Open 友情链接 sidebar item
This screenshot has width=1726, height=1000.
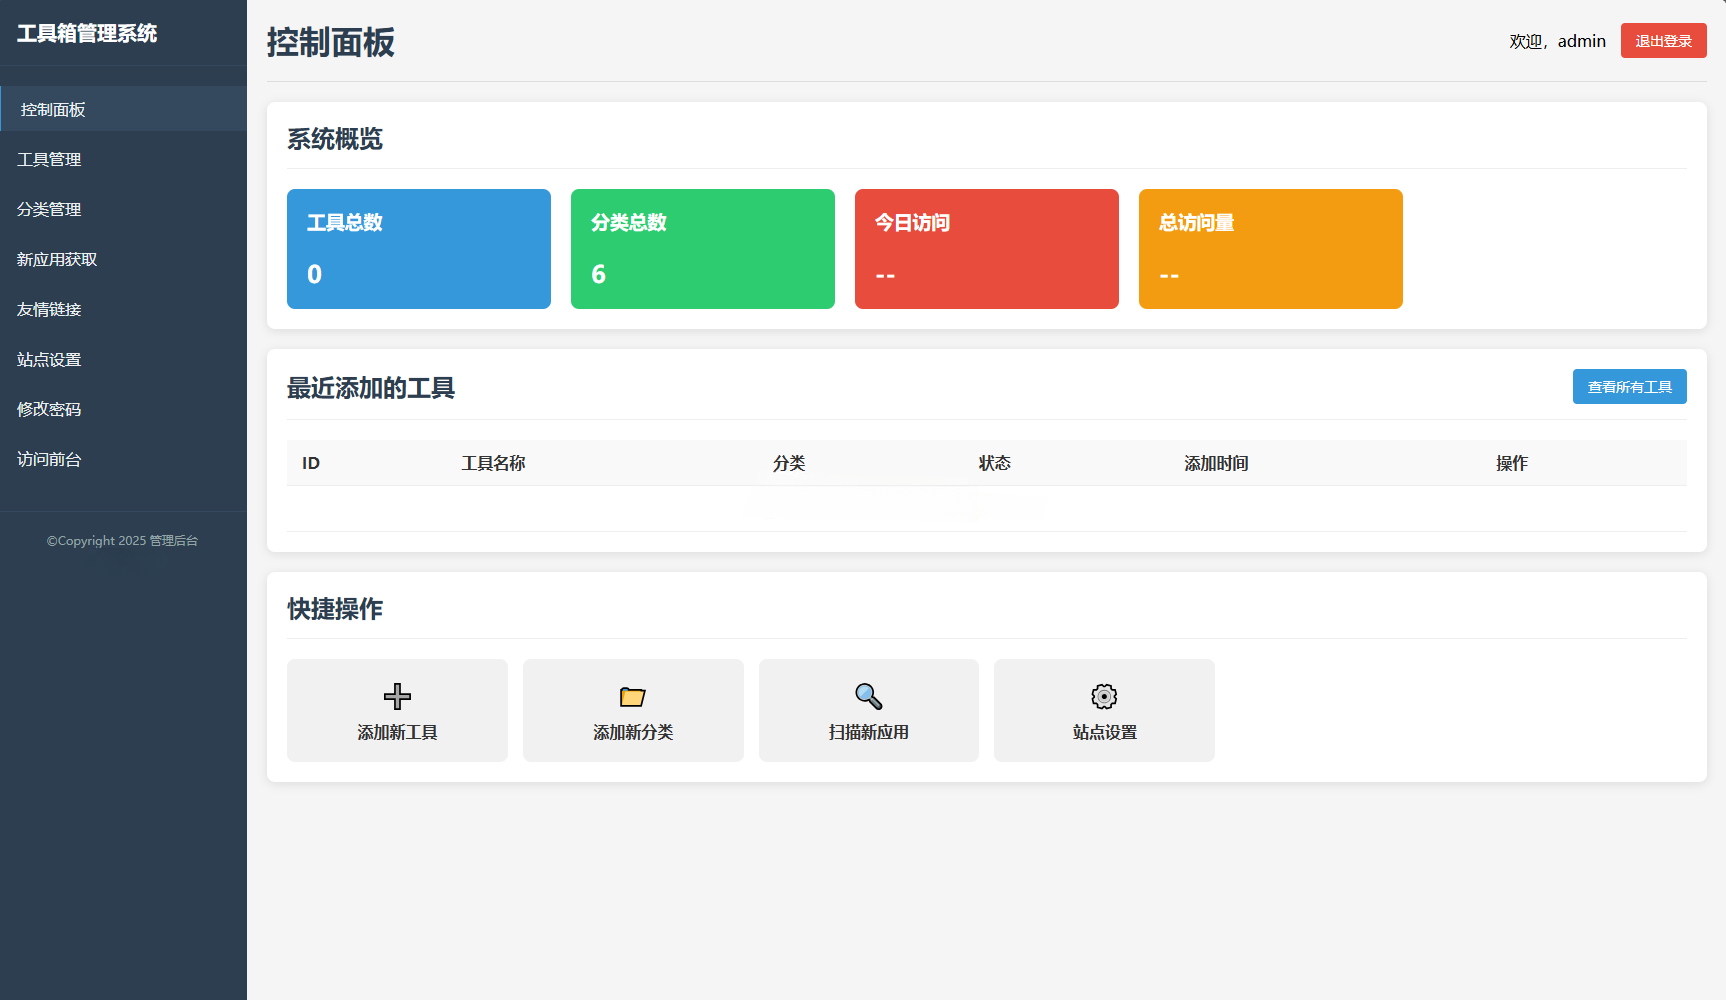coord(49,309)
